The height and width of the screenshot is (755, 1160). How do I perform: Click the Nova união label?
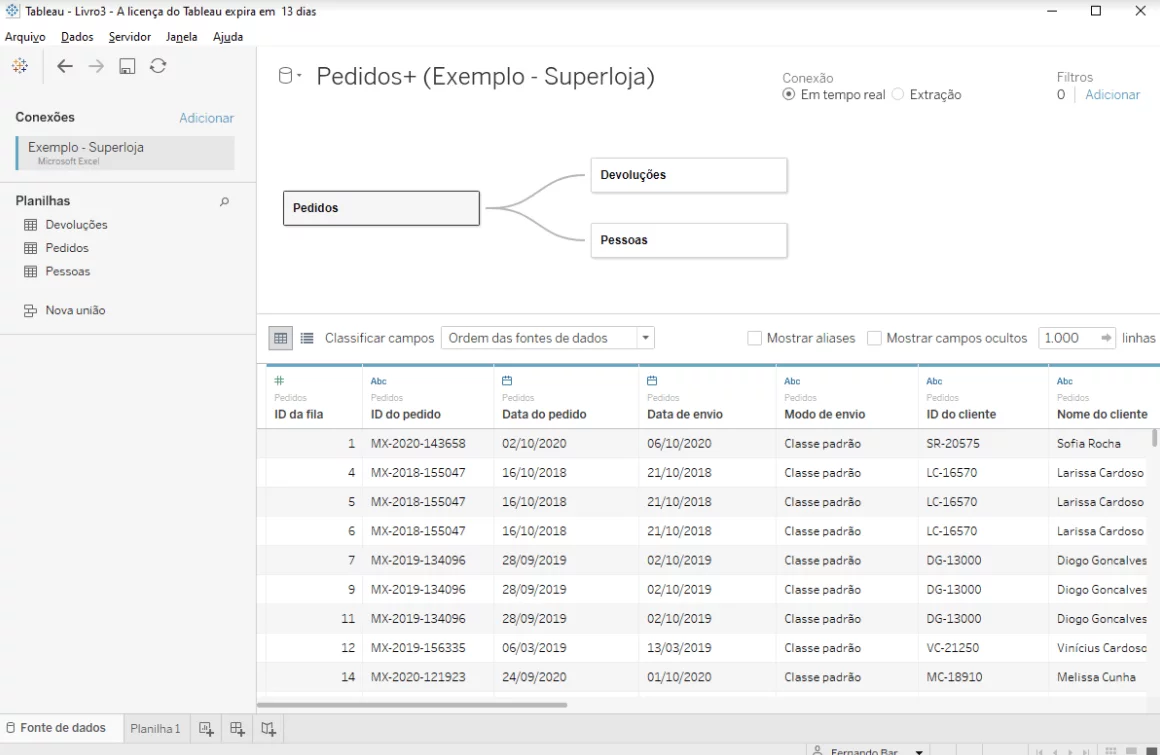pyautogui.click(x=75, y=311)
